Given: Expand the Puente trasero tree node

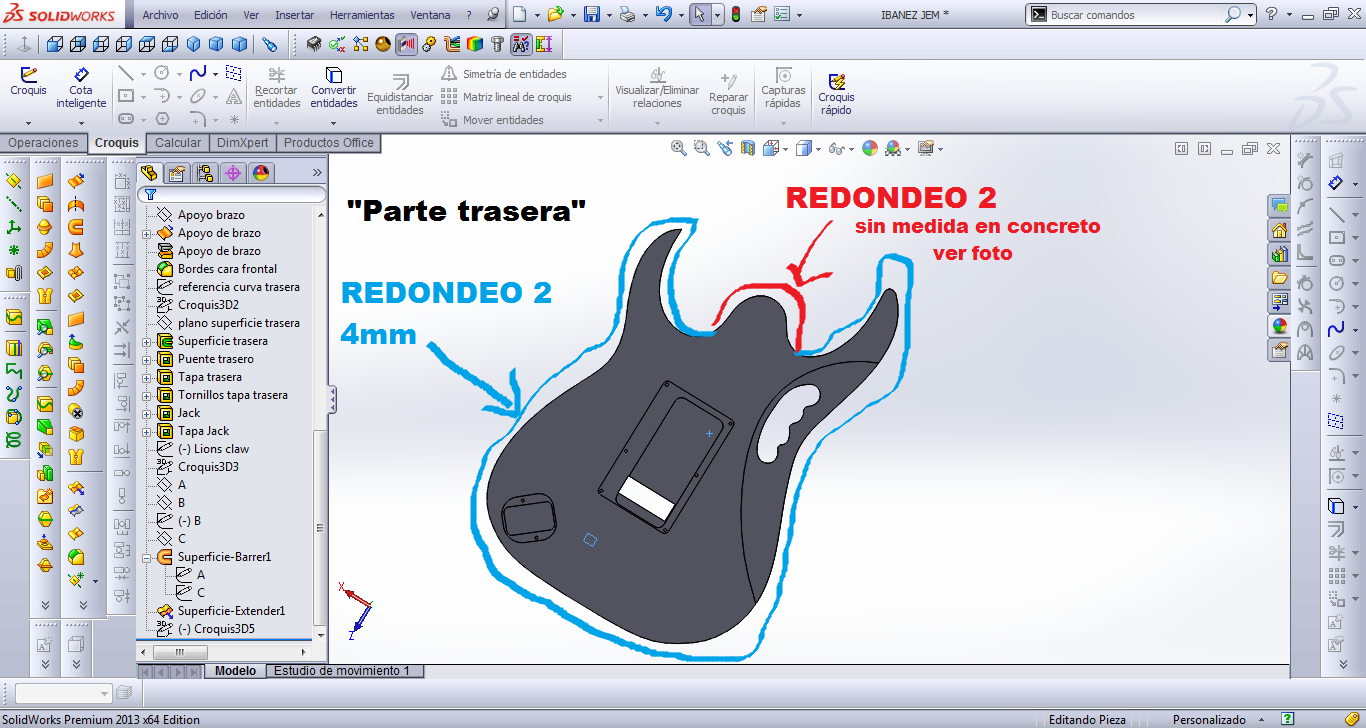Looking at the screenshot, I should 147,360.
